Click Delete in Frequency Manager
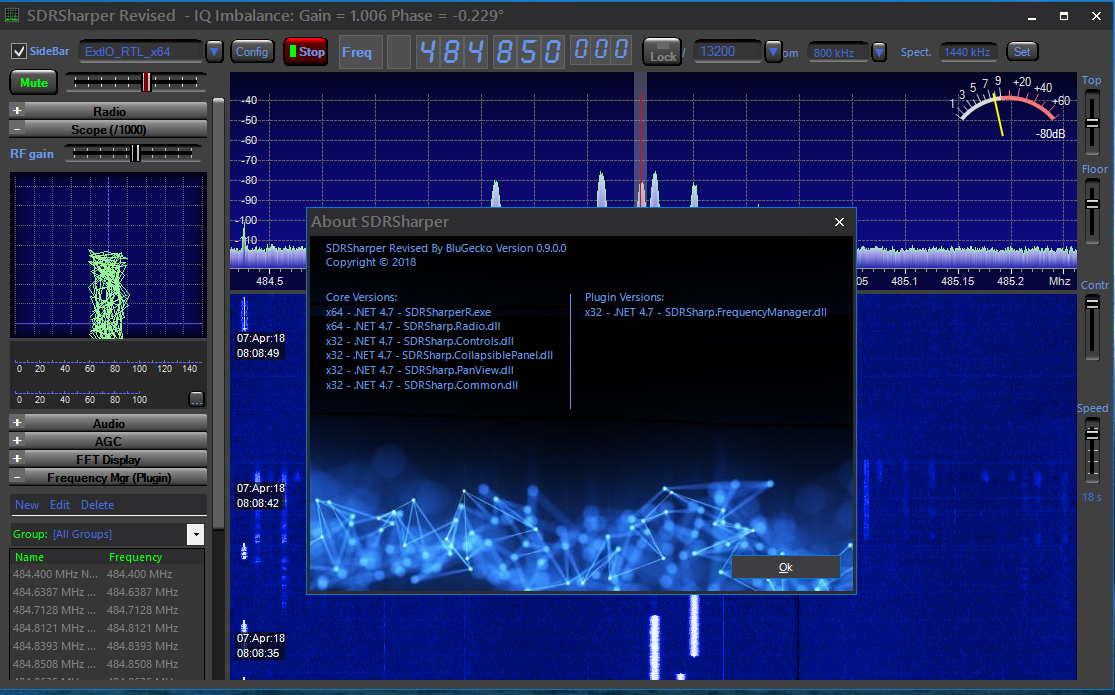Image resolution: width=1115 pixels, height=695 pixels. (x=98, y=505)
